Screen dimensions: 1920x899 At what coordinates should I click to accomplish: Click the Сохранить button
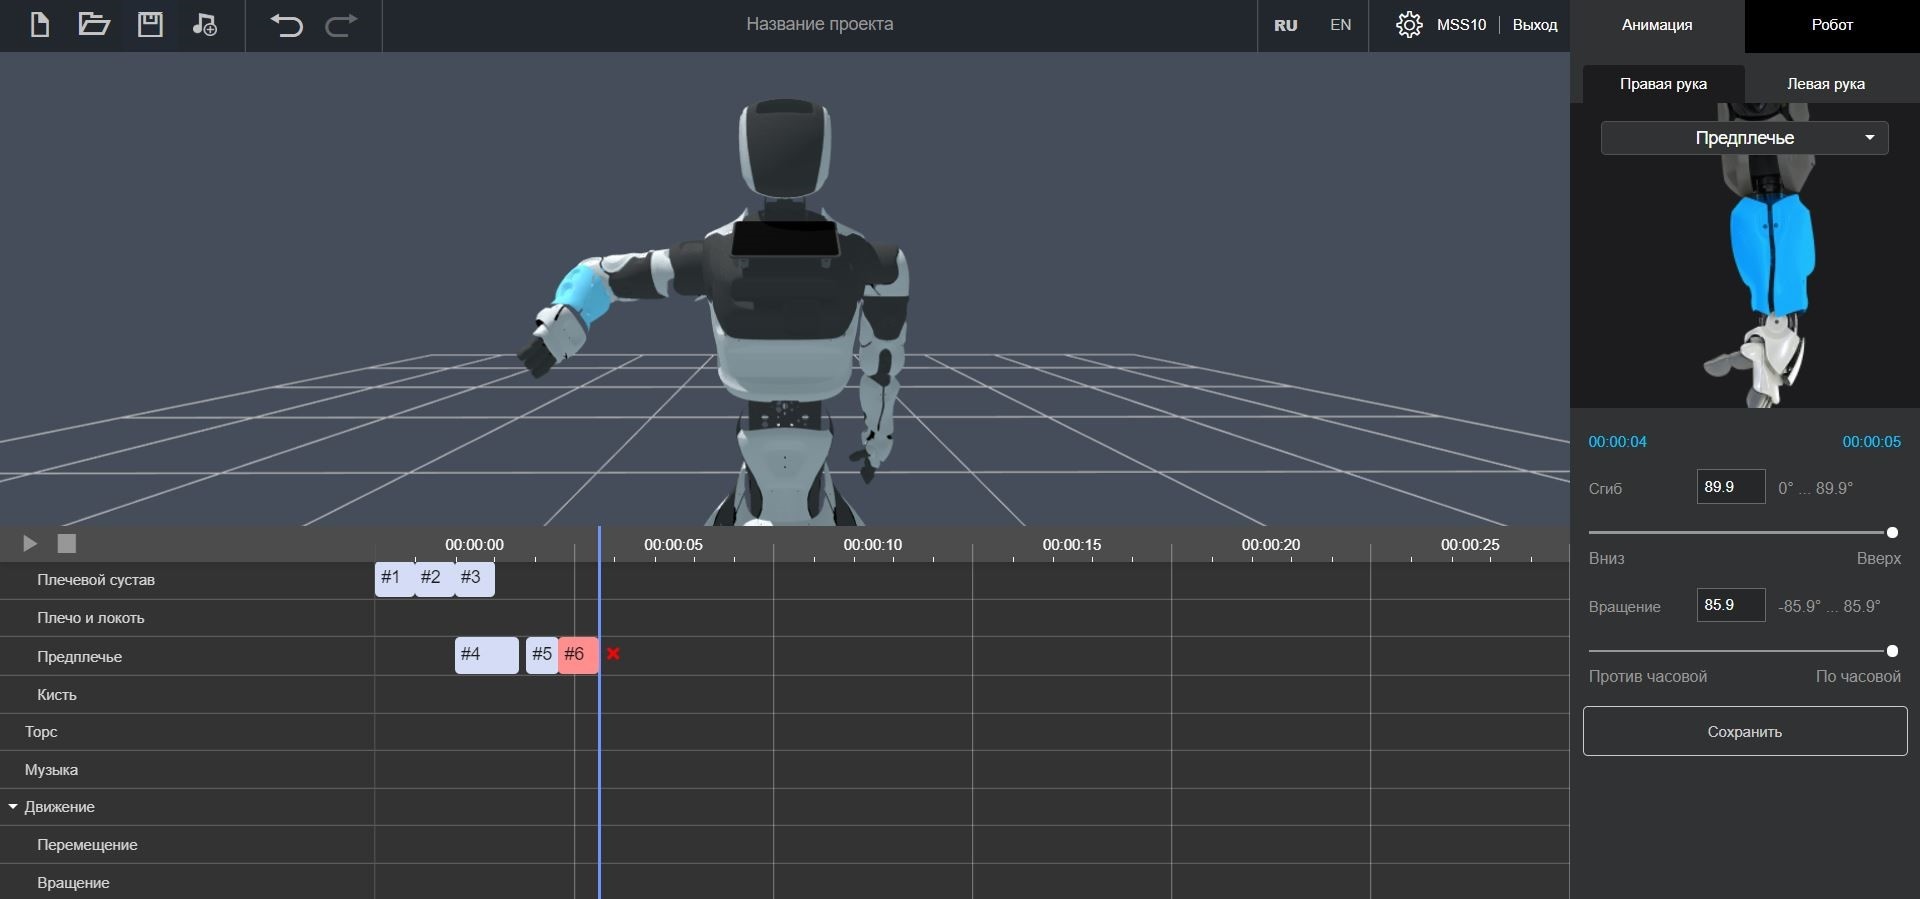(x=1744, y=732)
